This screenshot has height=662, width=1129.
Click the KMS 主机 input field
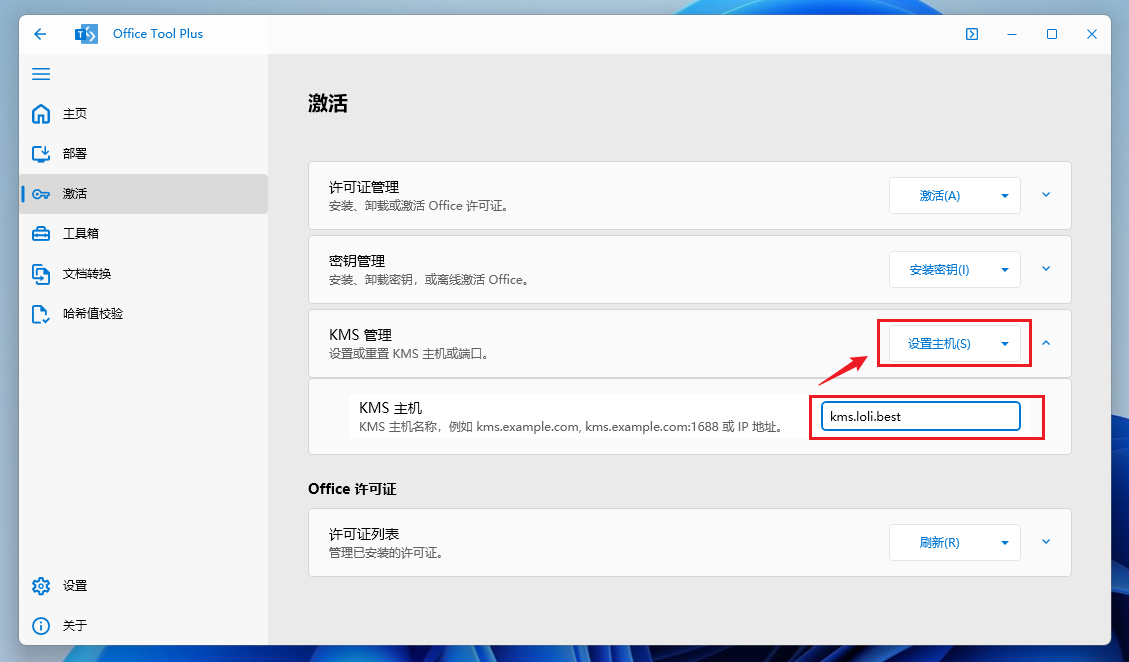point(921,416)
